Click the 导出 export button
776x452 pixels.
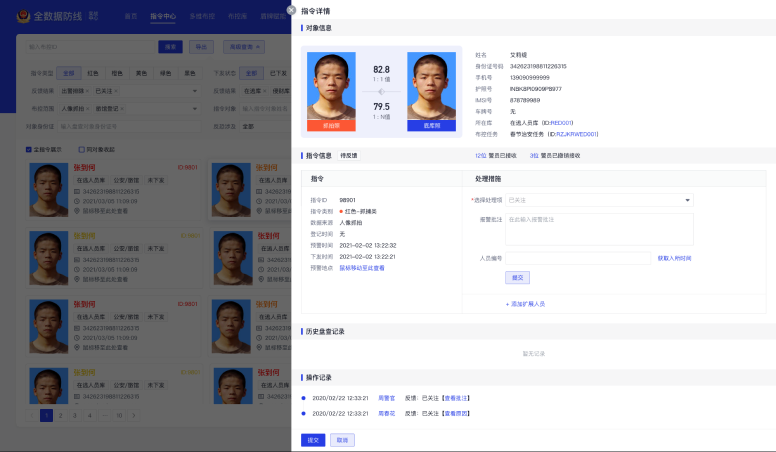click(x=201, y=47)
